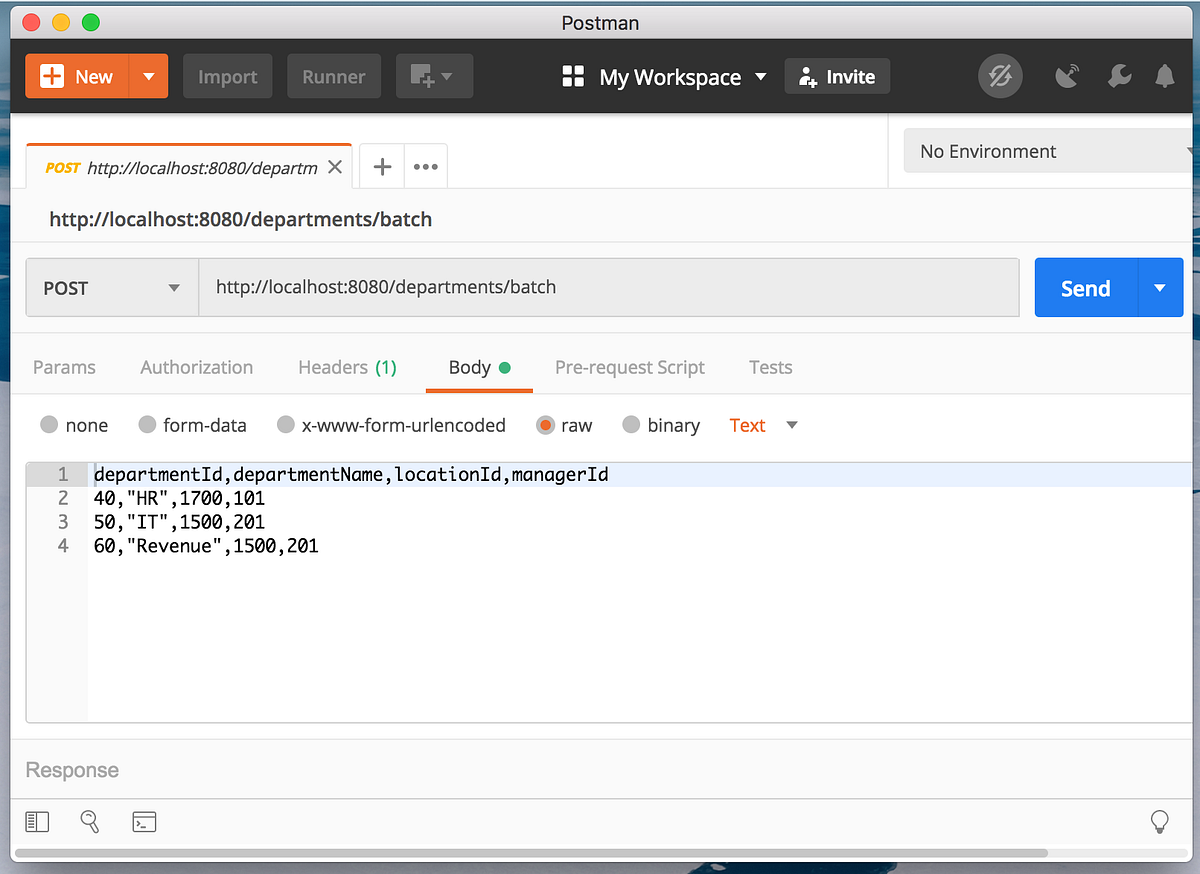
Task: Open Postman settings via wrench icon
Action: coord(1119,76)
